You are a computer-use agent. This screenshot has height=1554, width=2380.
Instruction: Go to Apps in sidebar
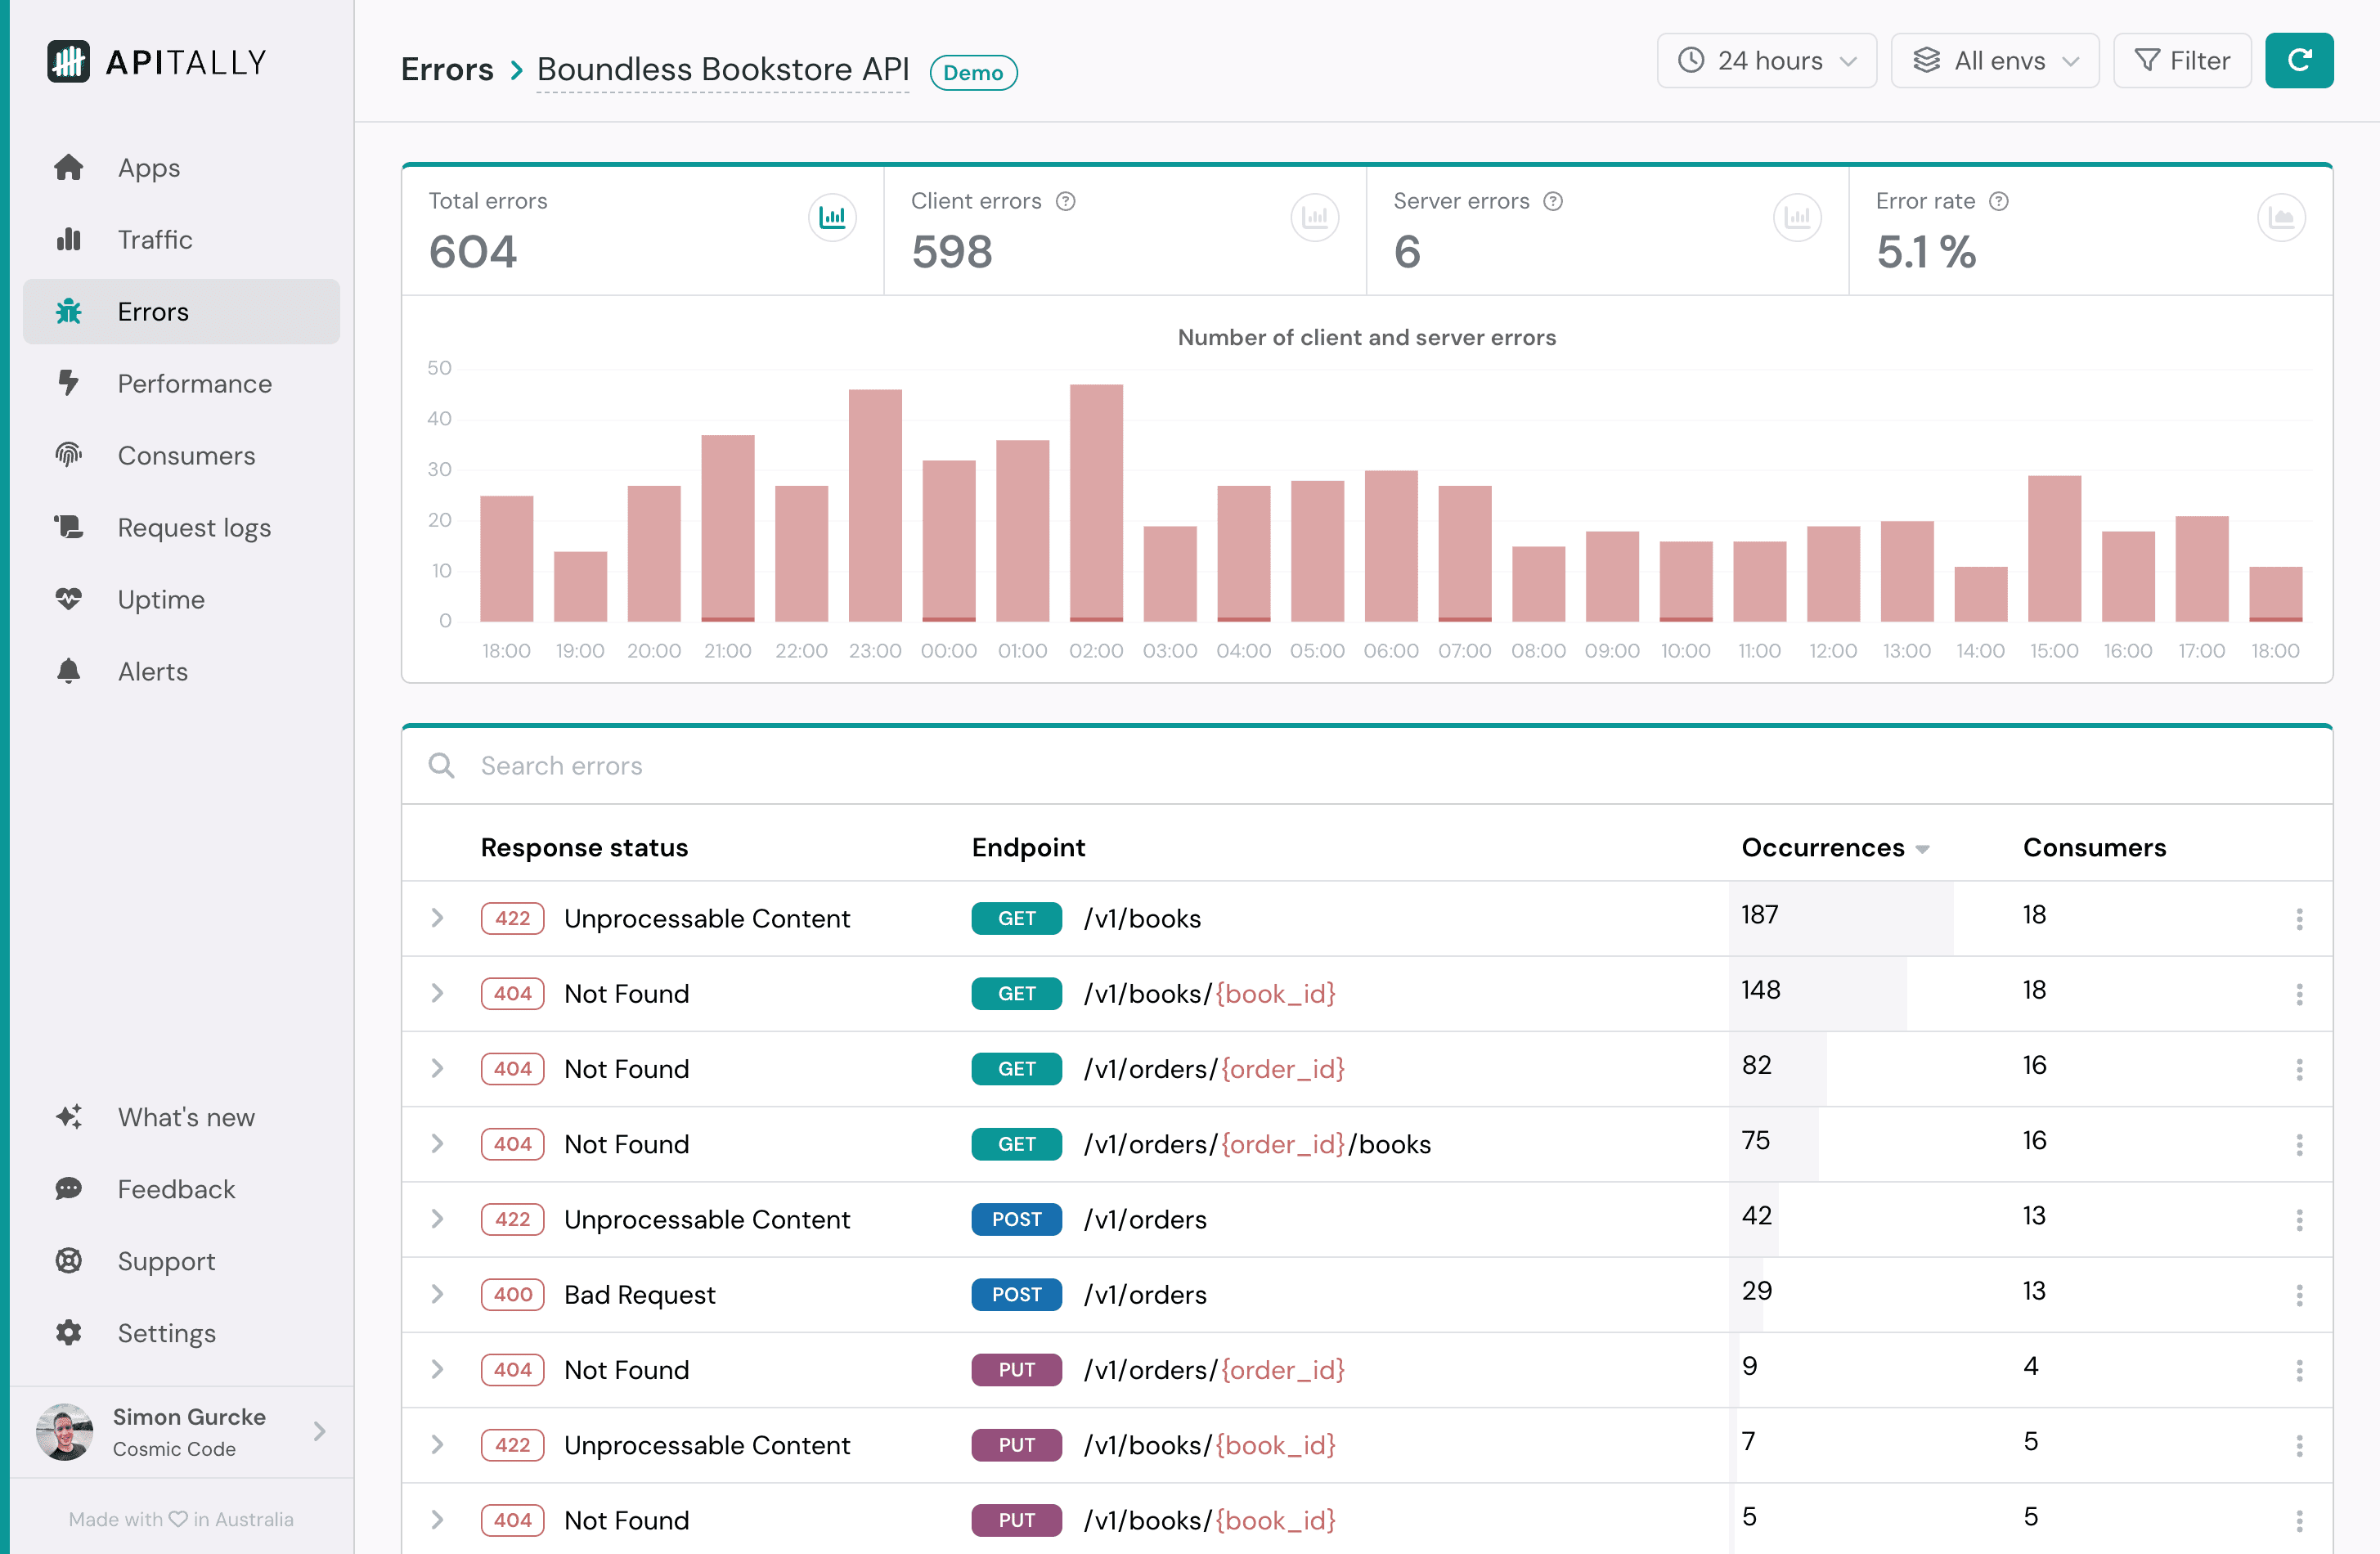(x=182, y=167)
